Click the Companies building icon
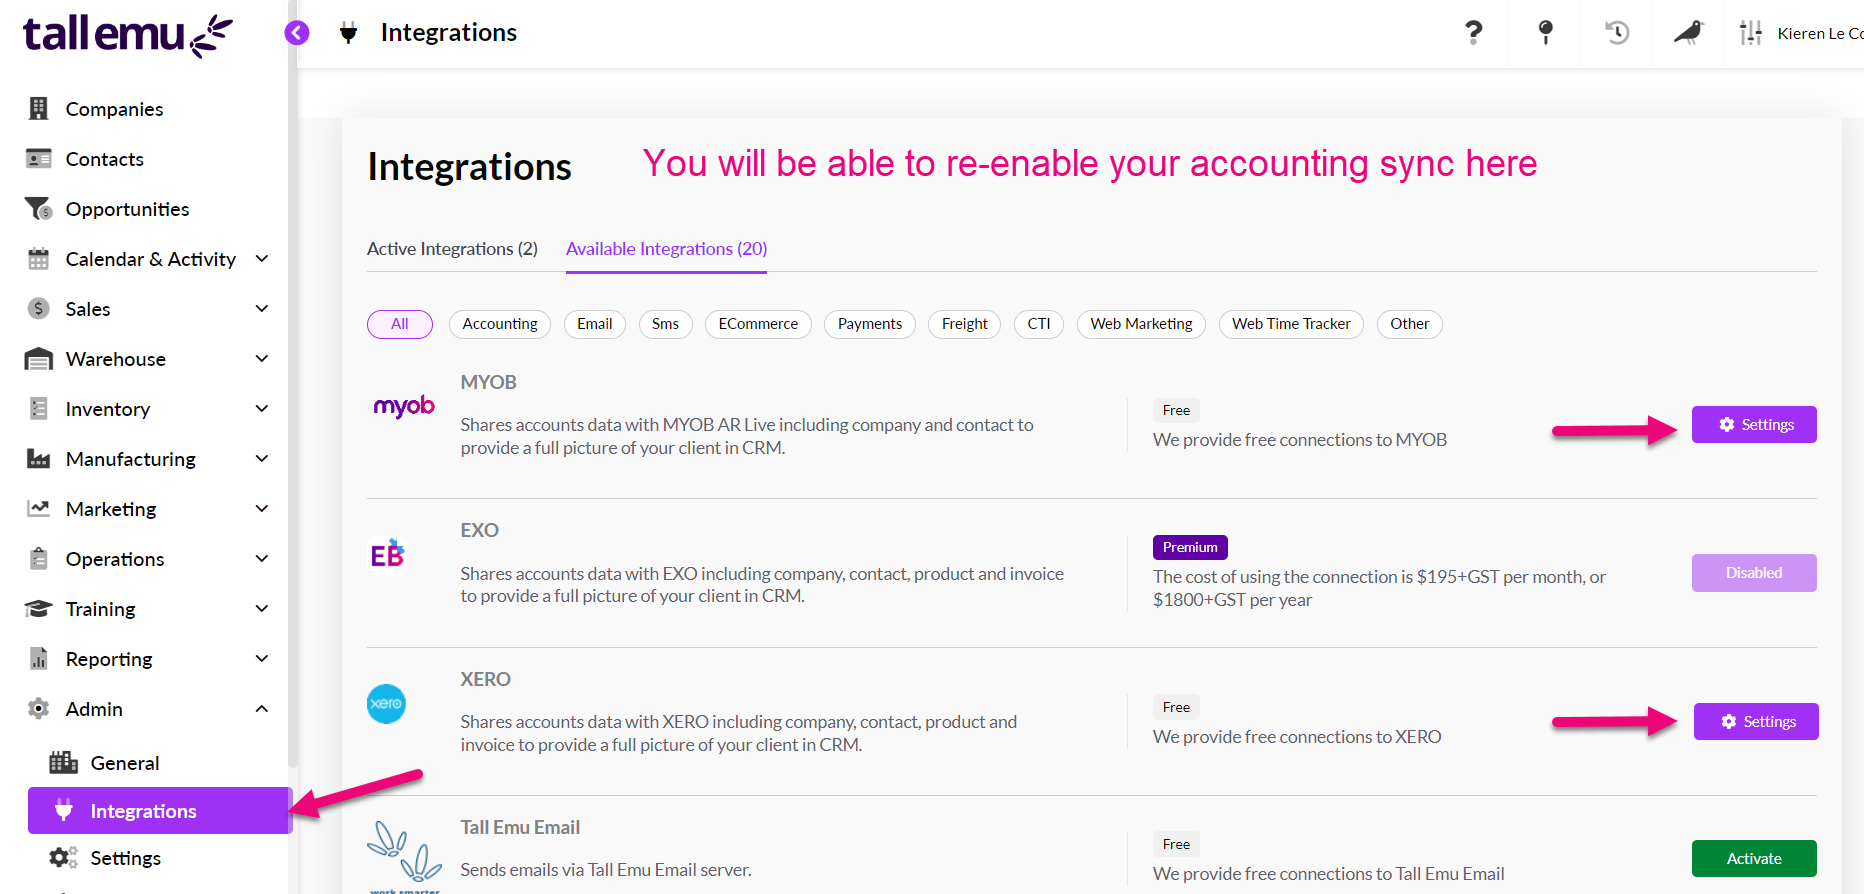 pyautogui.click(x=39, y=108)
